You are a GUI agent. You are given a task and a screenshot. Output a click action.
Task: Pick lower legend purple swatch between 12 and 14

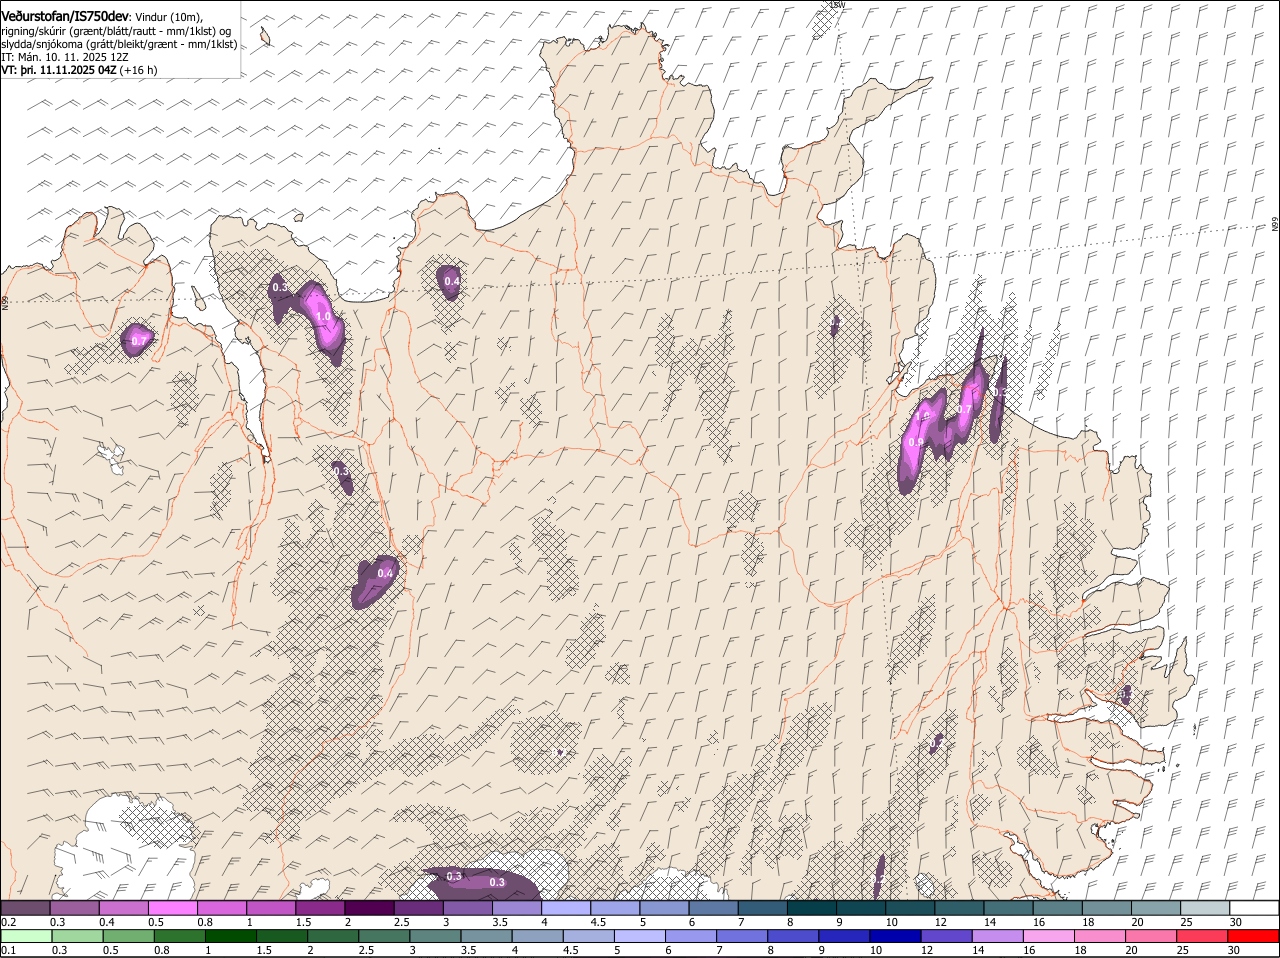point(947,936)
